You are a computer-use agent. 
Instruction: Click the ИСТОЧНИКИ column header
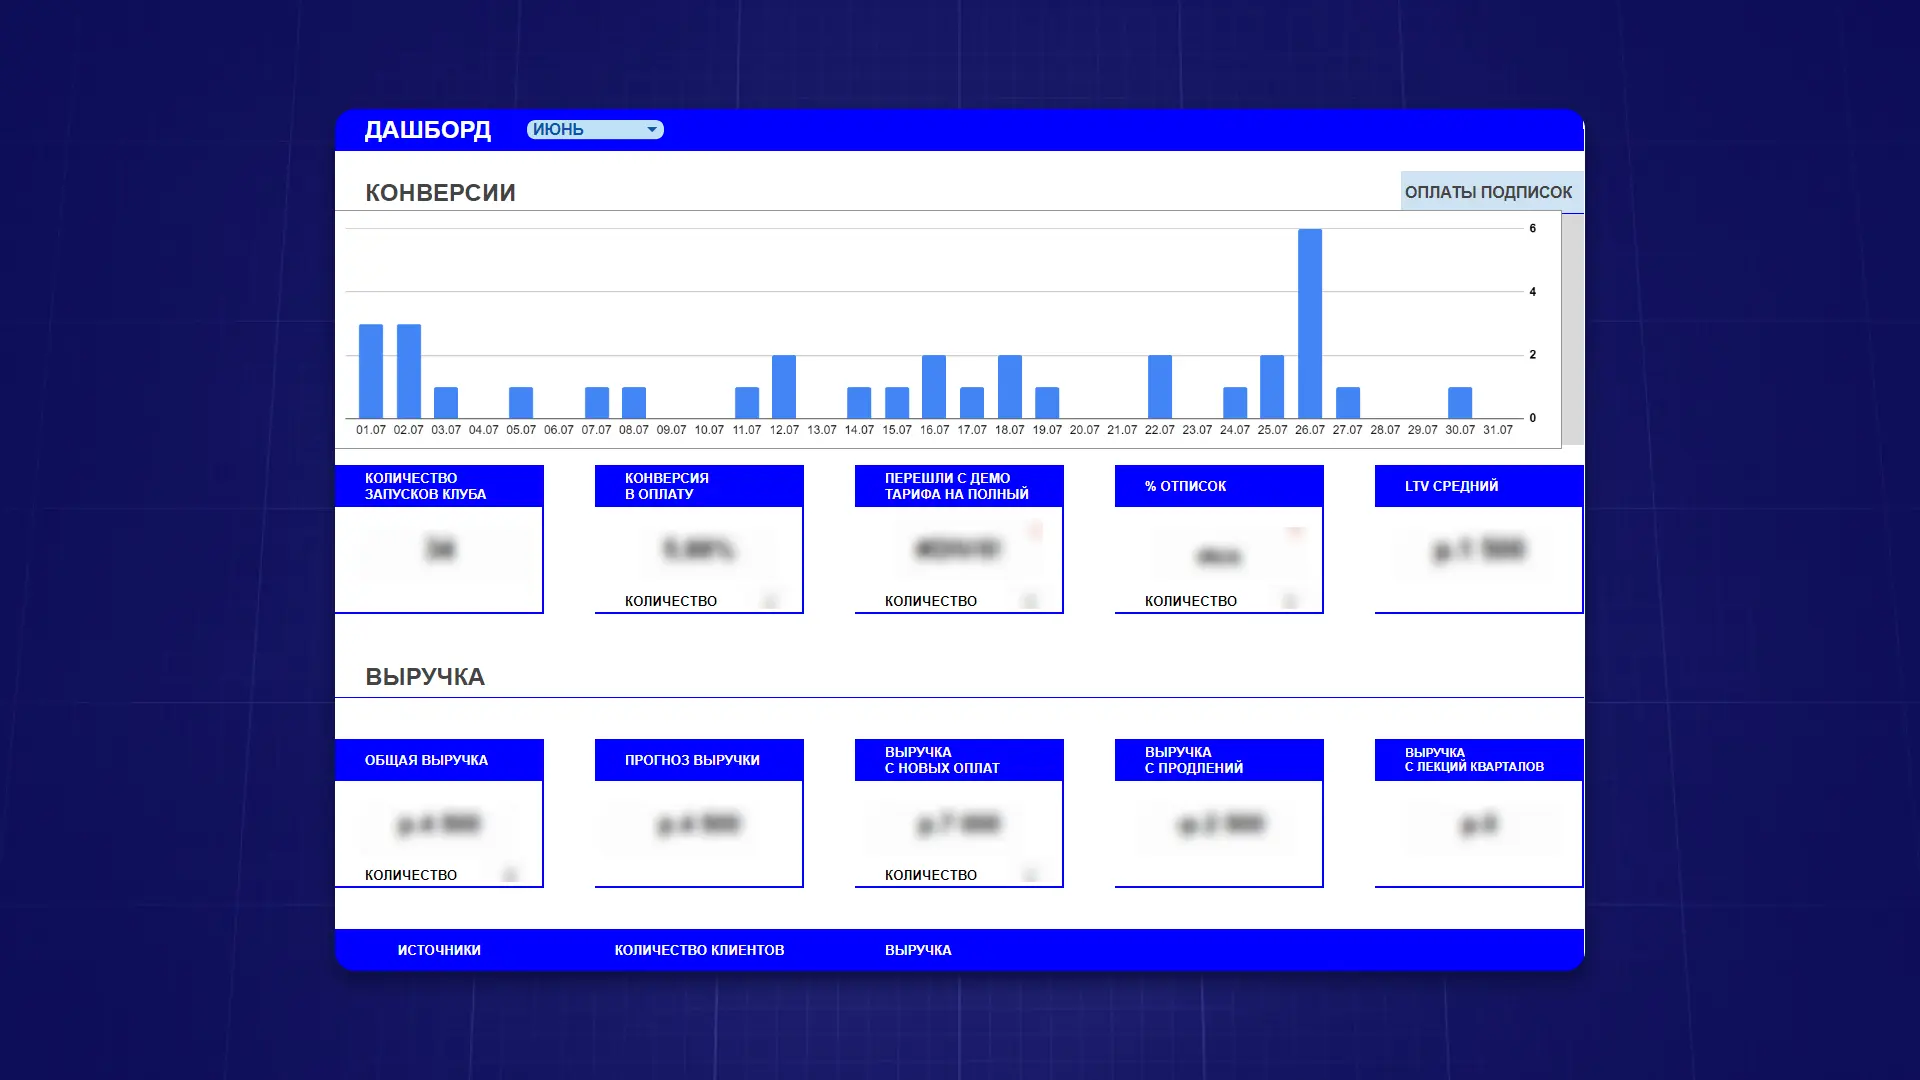(439, 950)
